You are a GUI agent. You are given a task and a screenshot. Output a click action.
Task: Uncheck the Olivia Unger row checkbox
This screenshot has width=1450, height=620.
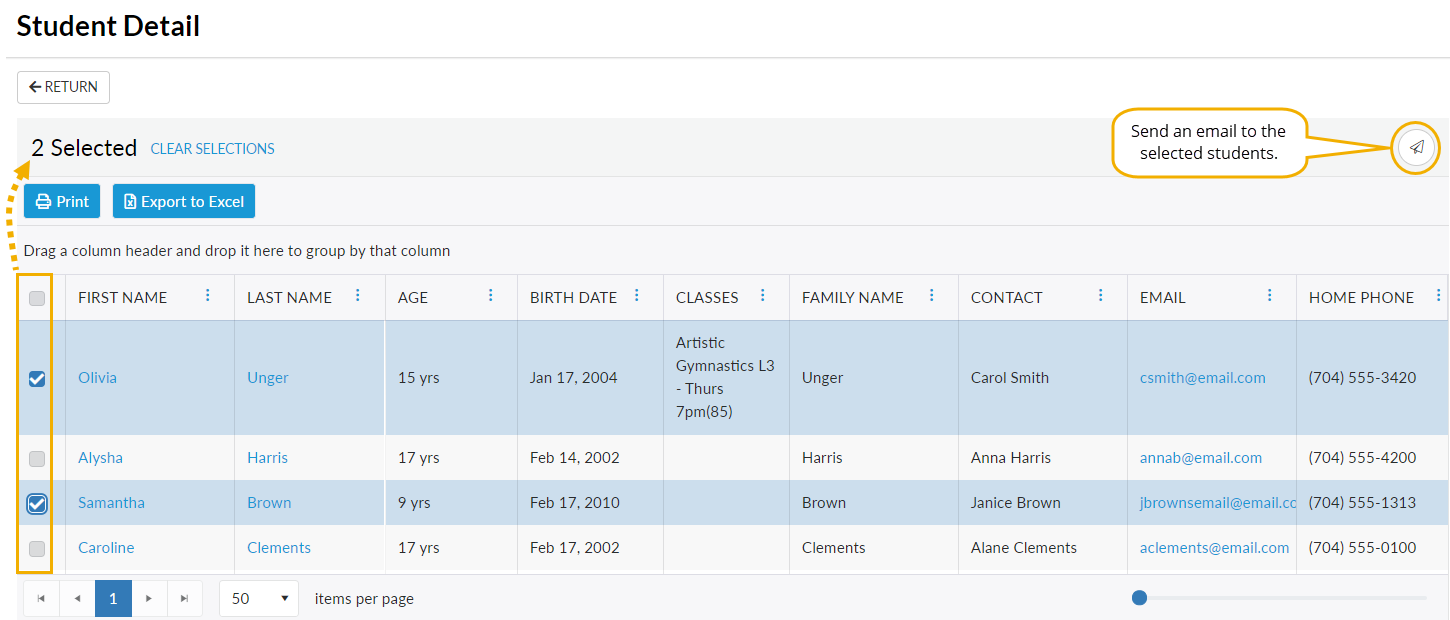tap(37, 378)
